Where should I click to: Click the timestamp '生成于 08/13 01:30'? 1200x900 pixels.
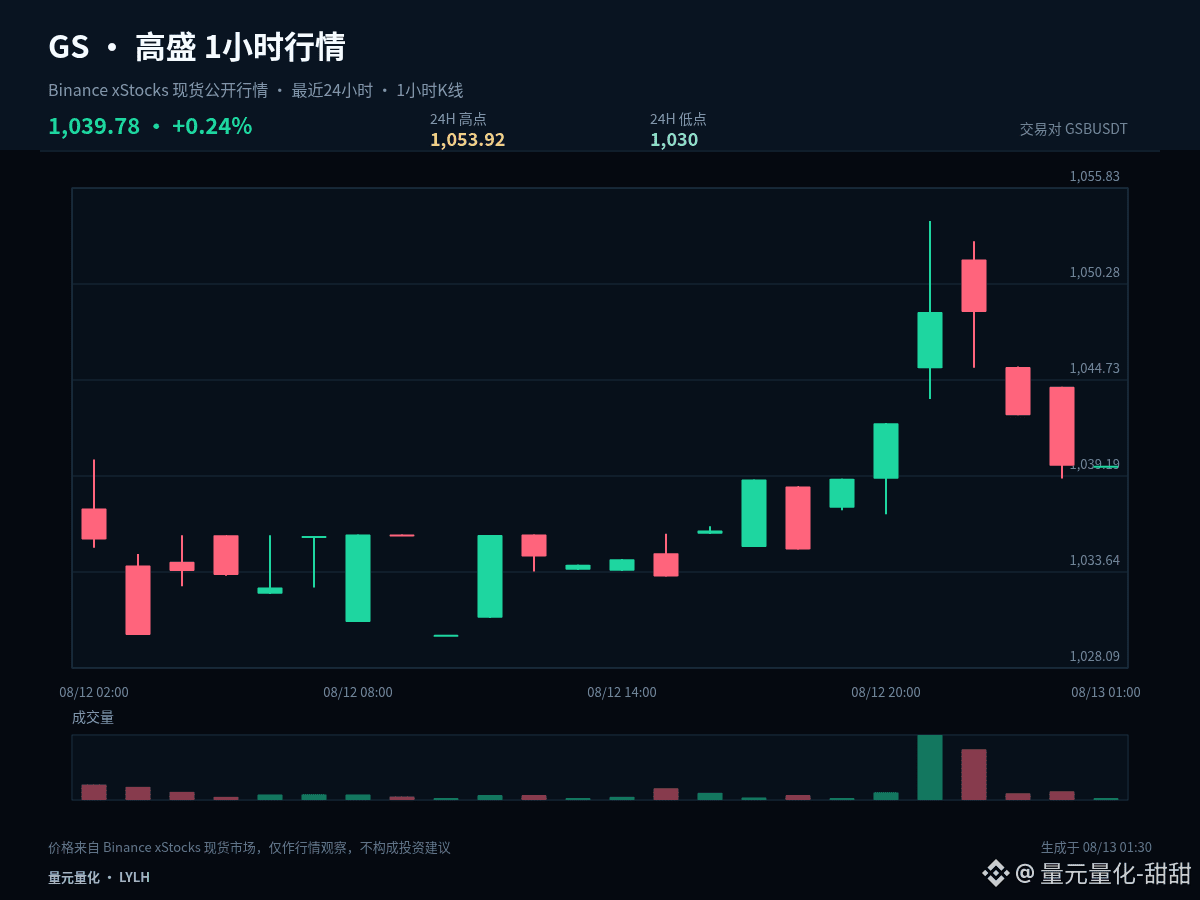click(1096, 848)
